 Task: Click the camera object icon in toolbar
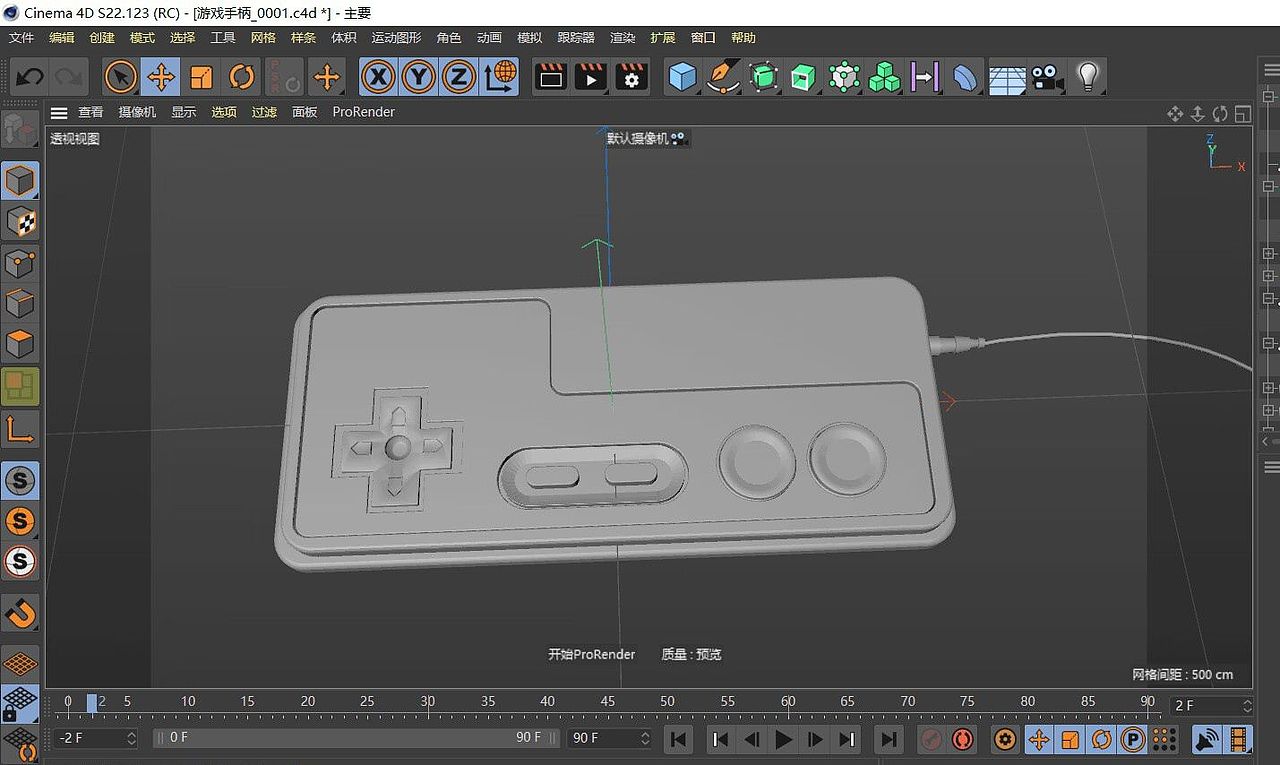[x=1047, y=76]
